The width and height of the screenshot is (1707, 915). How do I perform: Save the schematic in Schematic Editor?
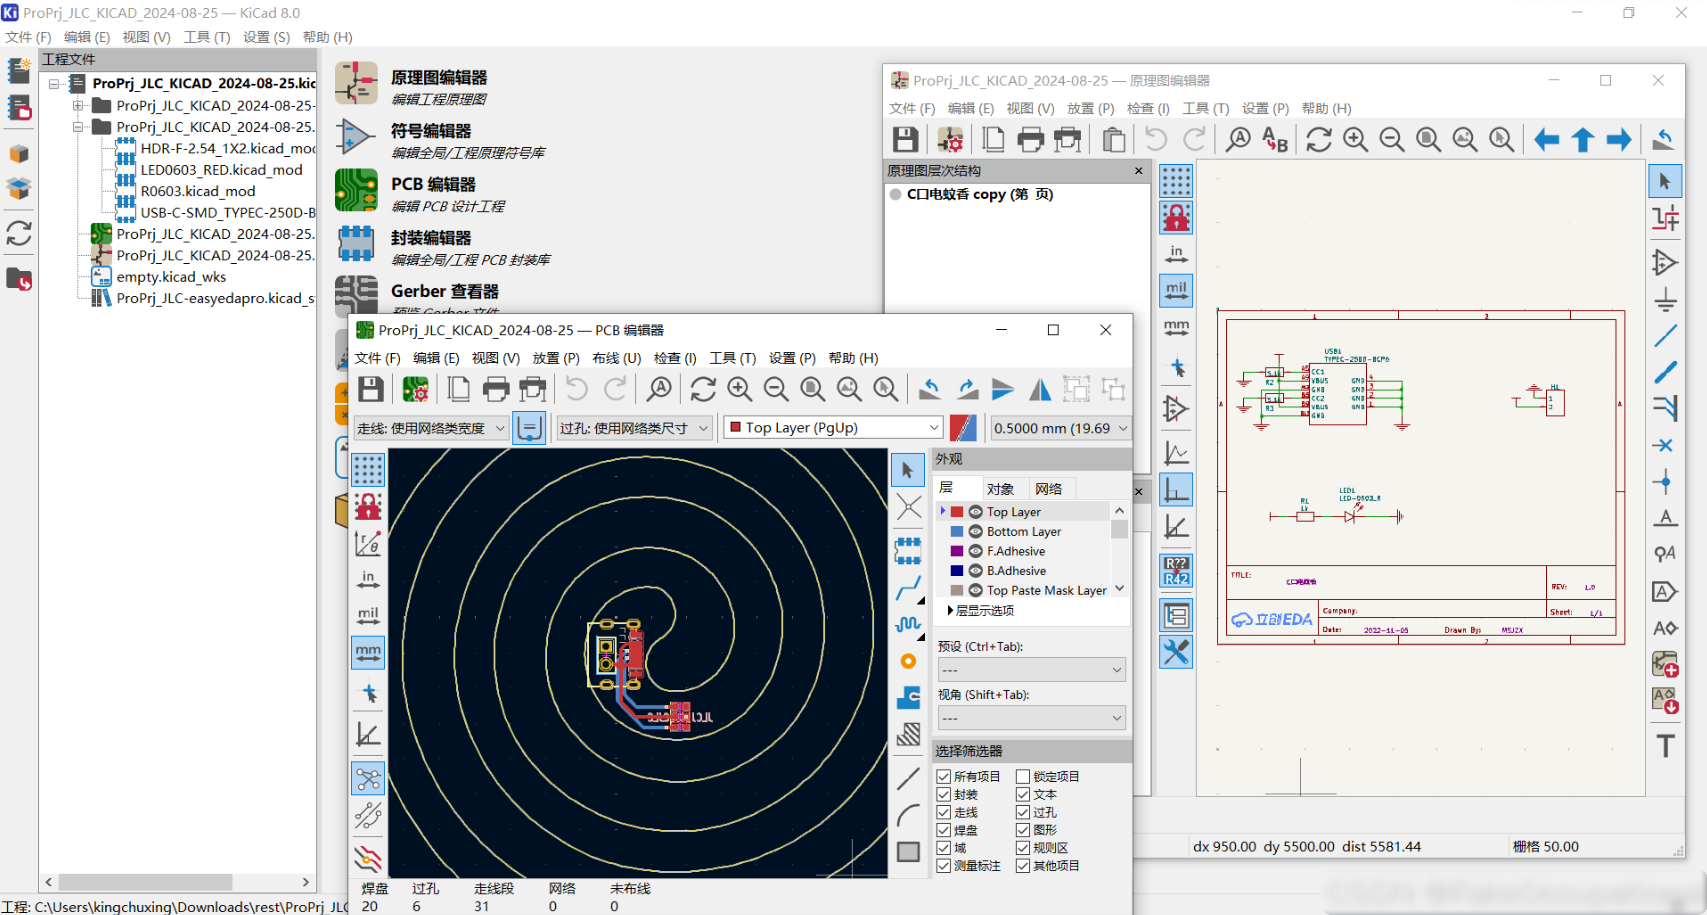(x=905, y=139)
